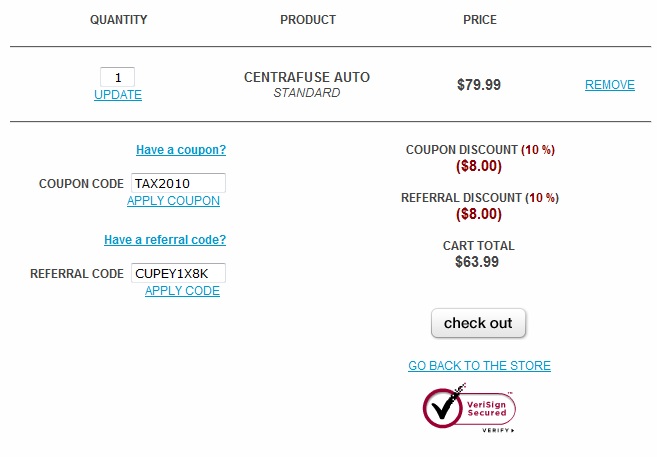Click the coupon code field containing TAX2010
This screenshot has width=657, height=457.
(x=178, y=183)
